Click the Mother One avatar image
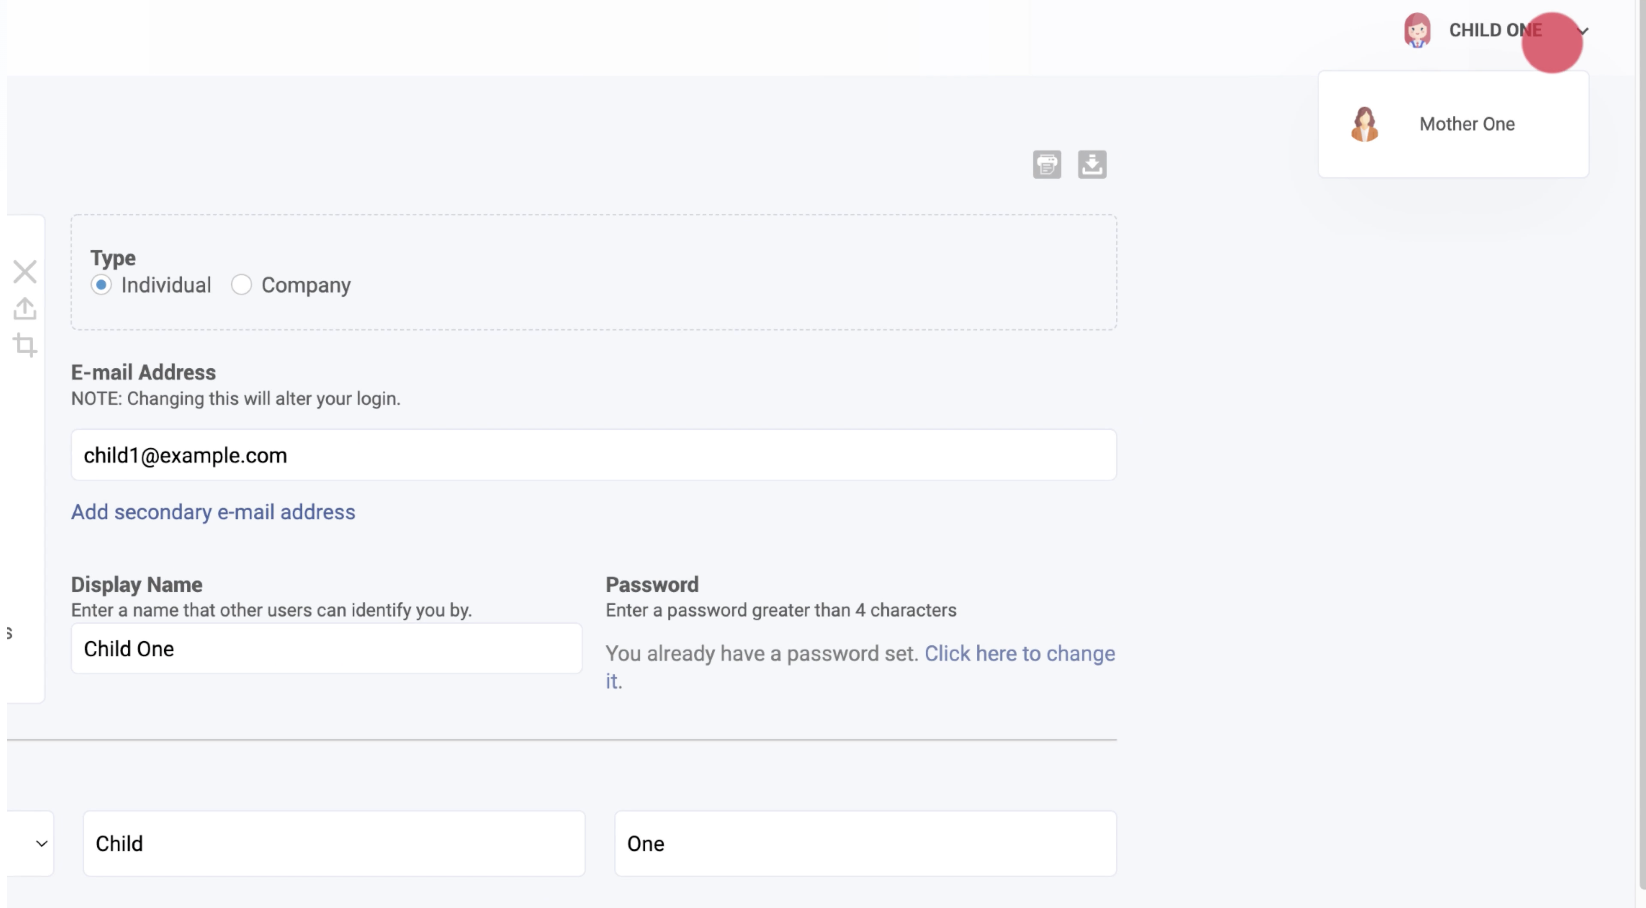The width and height of the screenshot is (1646, 908). coord(1364,125)
